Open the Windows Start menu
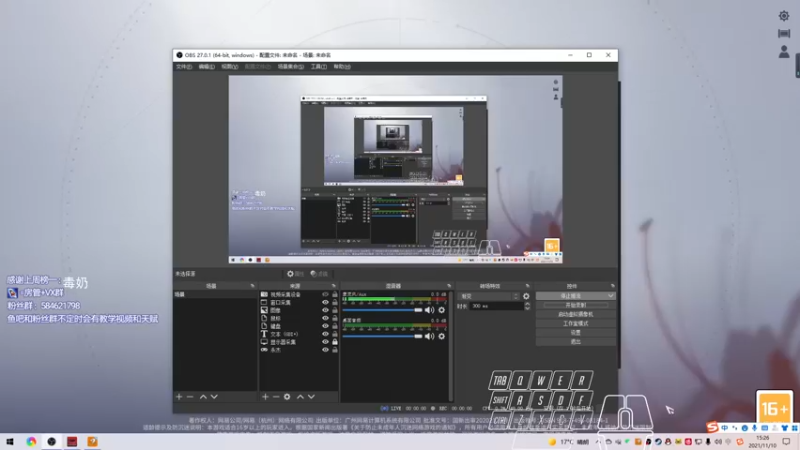 pos(10,442)
